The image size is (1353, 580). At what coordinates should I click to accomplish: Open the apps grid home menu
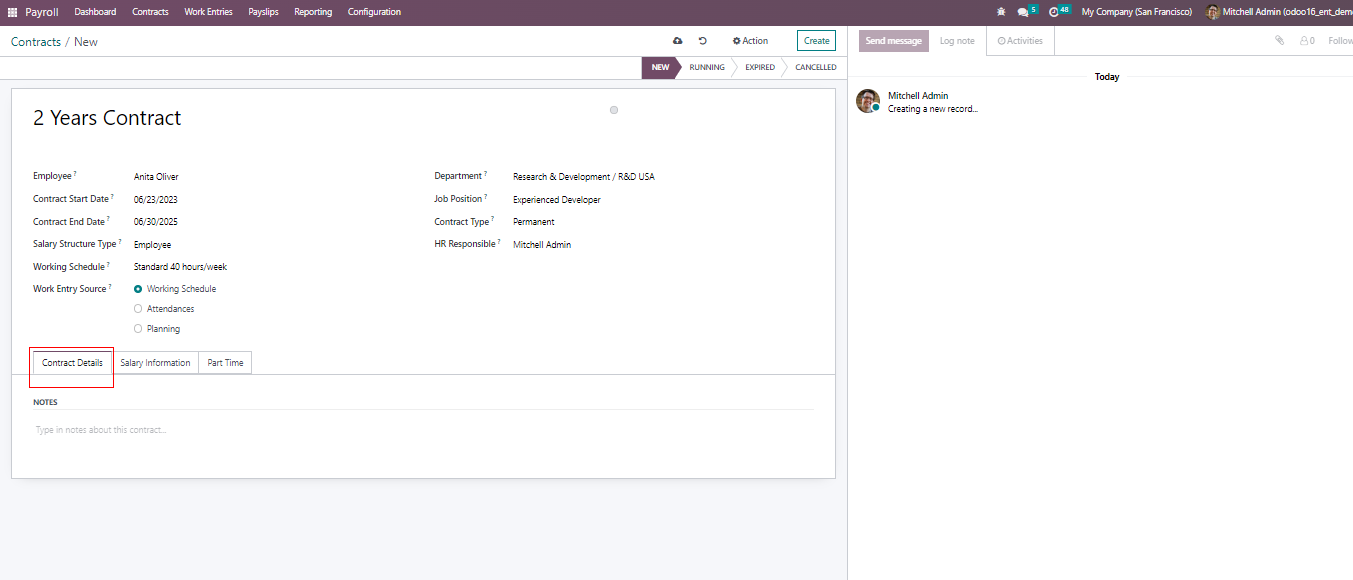click(x=13, y=12)
